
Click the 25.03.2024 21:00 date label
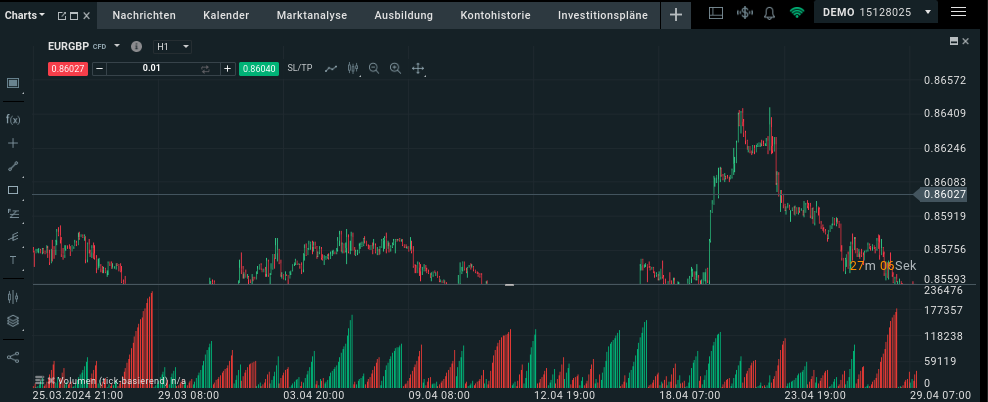[78, 396]
